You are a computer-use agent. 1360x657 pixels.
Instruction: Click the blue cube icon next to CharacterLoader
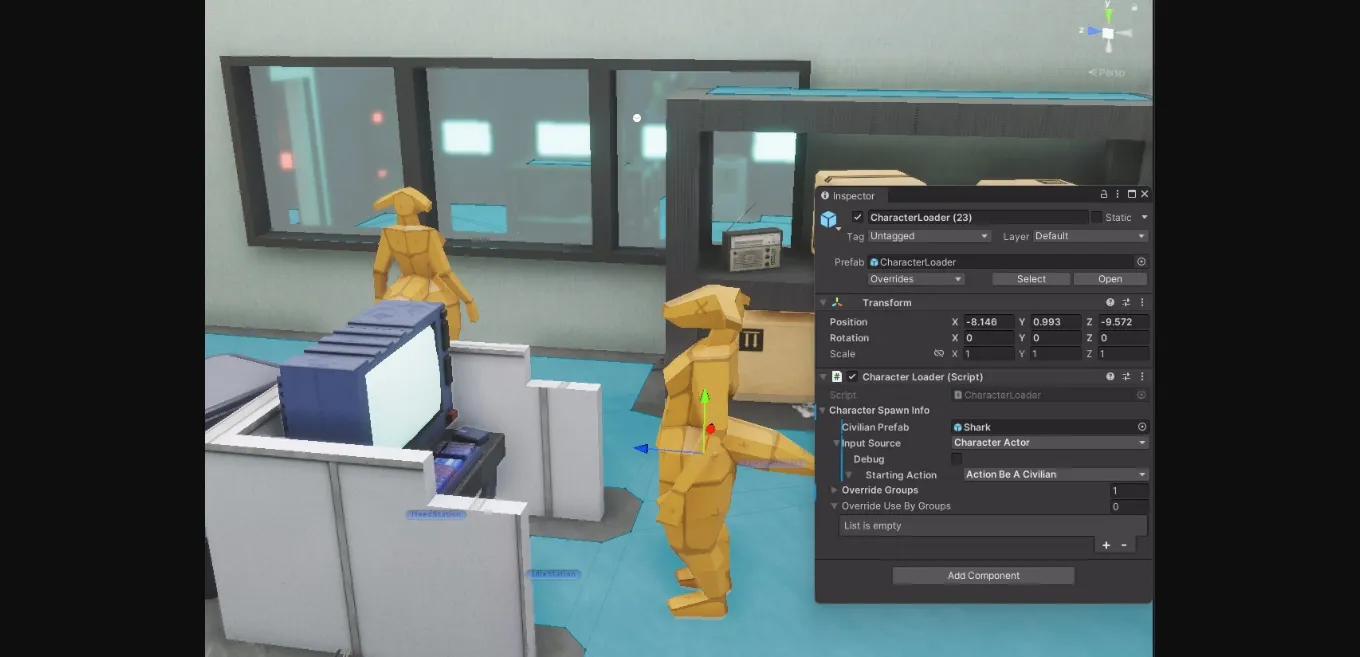pos(828,218)
